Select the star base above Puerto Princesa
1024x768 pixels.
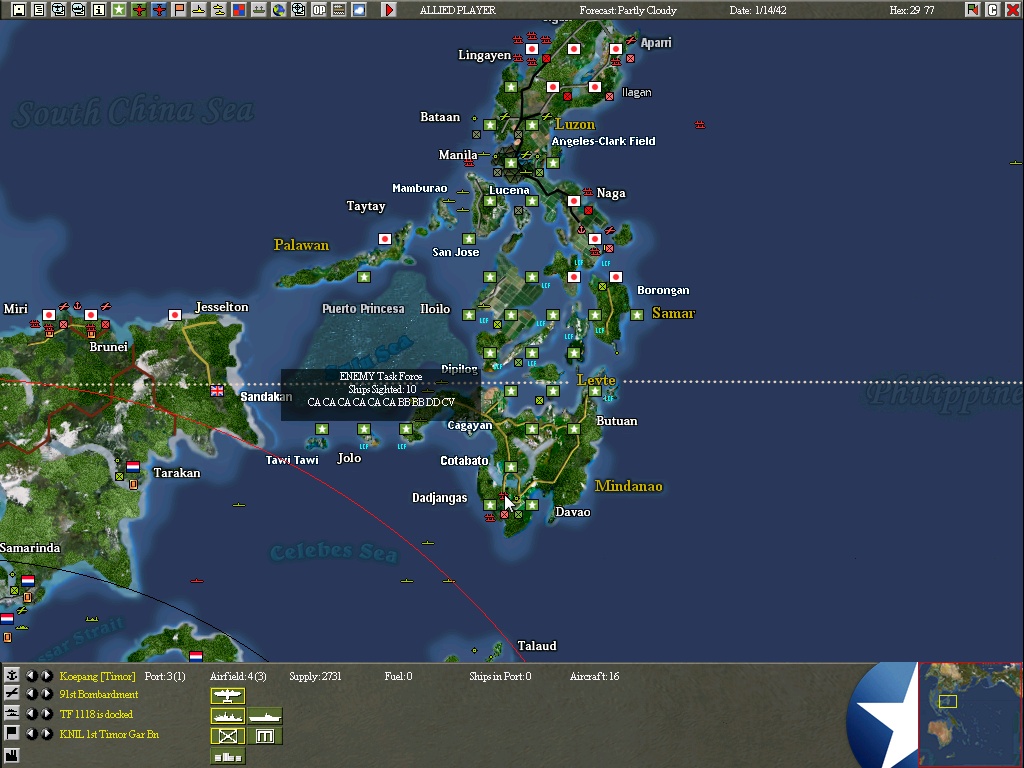pos(364,277)
